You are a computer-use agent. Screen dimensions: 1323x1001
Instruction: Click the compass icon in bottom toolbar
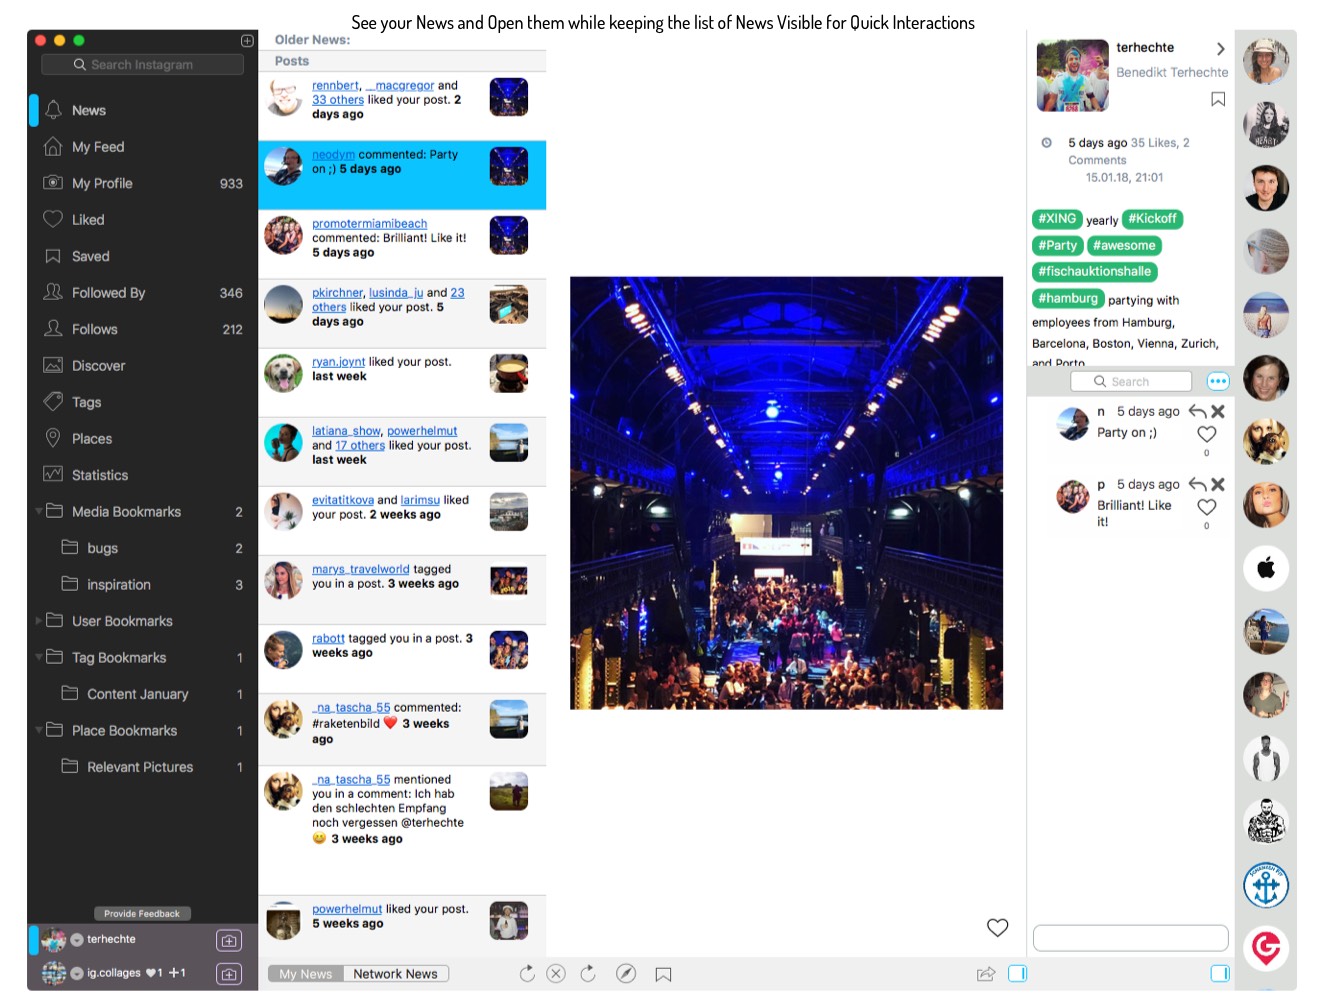point(626,973)
